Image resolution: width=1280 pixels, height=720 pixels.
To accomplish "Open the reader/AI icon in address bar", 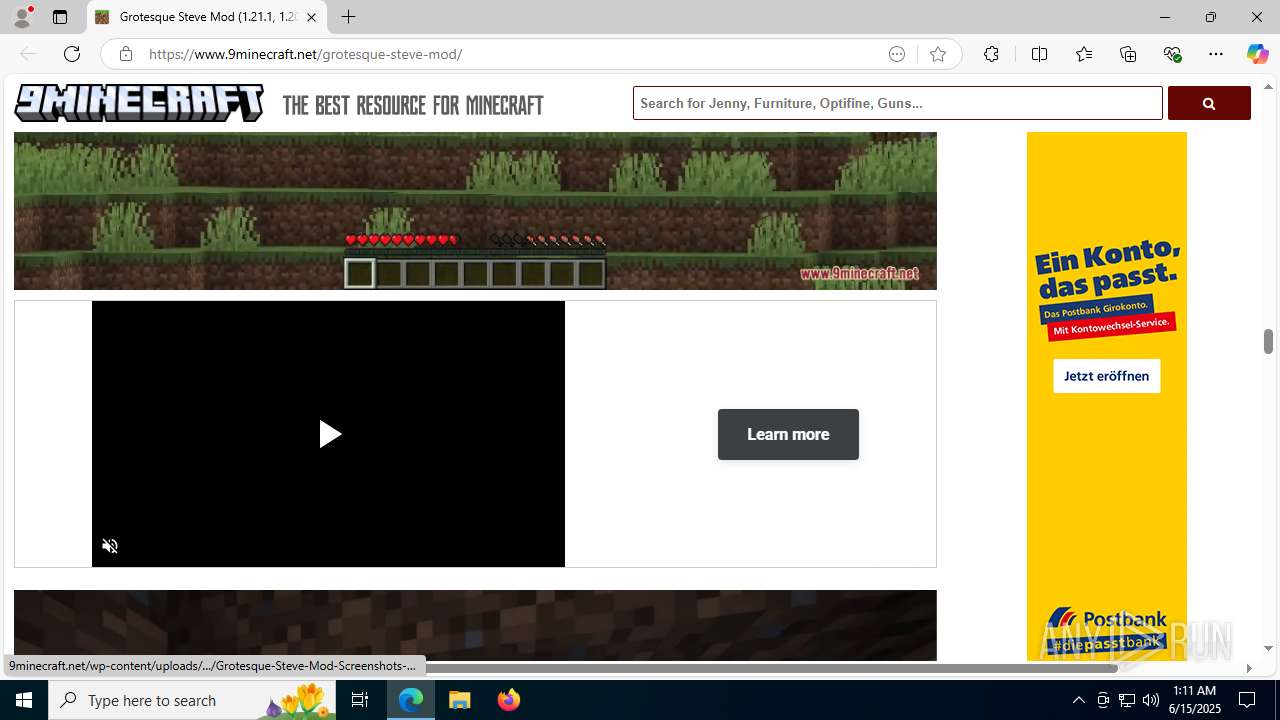I will [897, 54].
